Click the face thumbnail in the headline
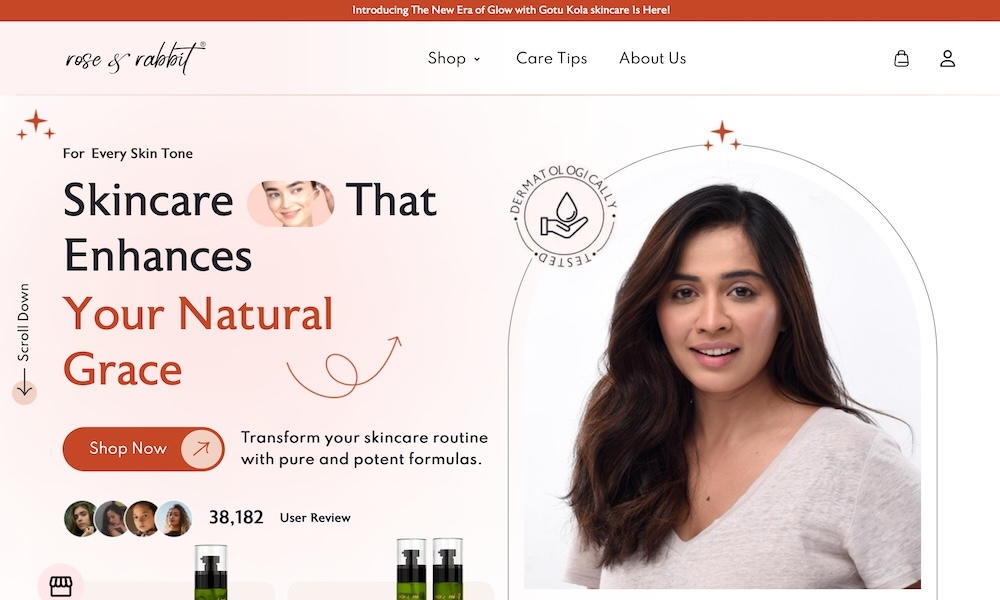Image resolution: width=1000 pixels, height=600 pixels. (291, 203)
